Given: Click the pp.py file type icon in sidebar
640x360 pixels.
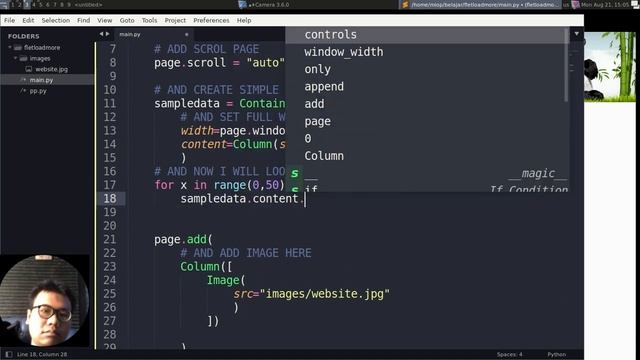Looking at the screenshot, I should click(x=23, y=91).
